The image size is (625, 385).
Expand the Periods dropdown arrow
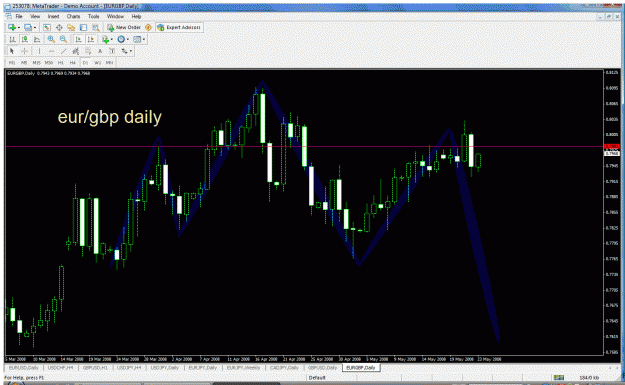point(128,39)
